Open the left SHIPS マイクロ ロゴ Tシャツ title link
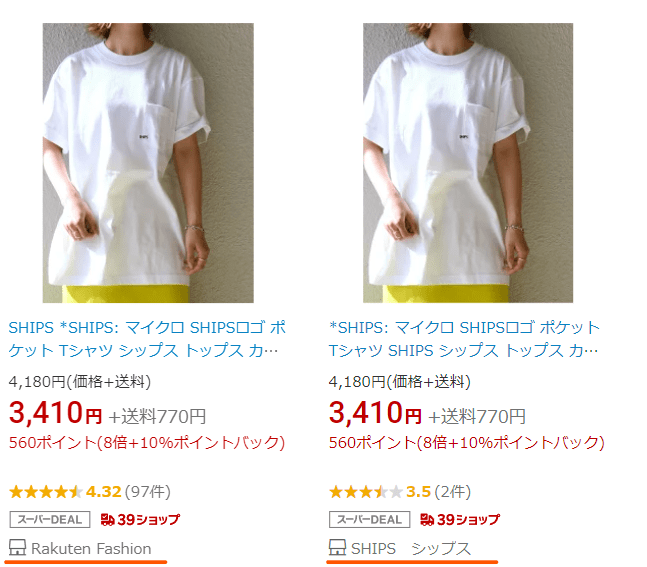Viewport: 647px width, 567px height. point(147,339)
